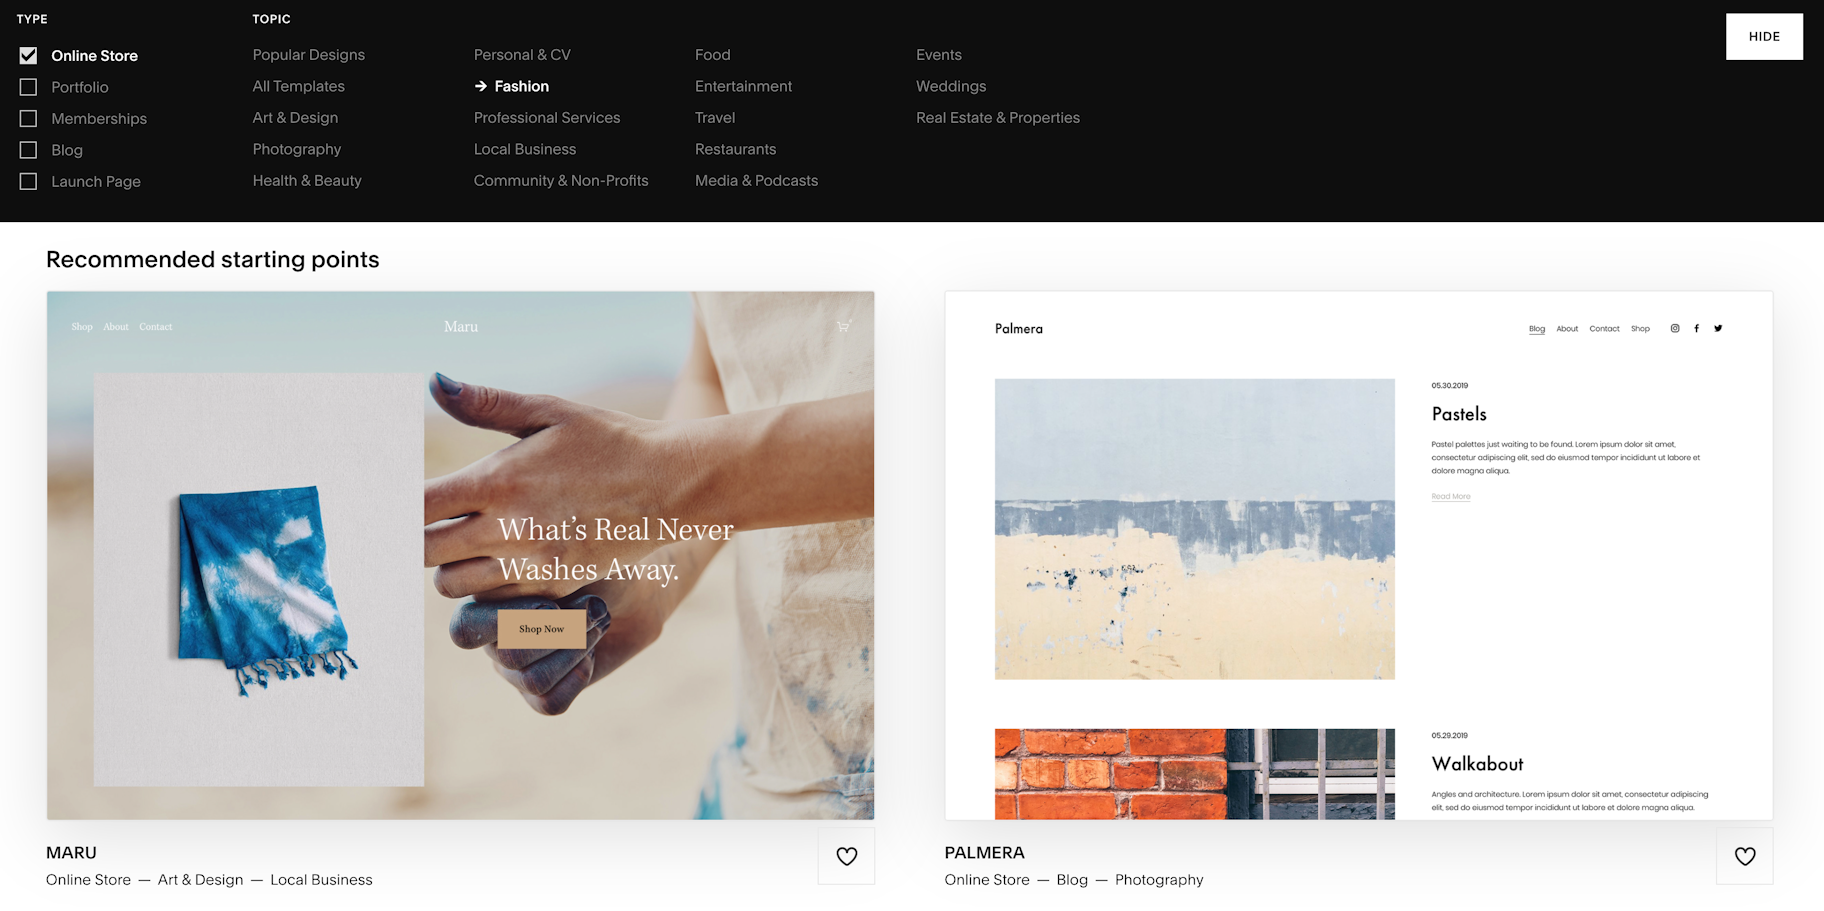Viewport: 1824px width, 911px height.
Task: Click the HIDE button
Action: (x=1764, y=36)
